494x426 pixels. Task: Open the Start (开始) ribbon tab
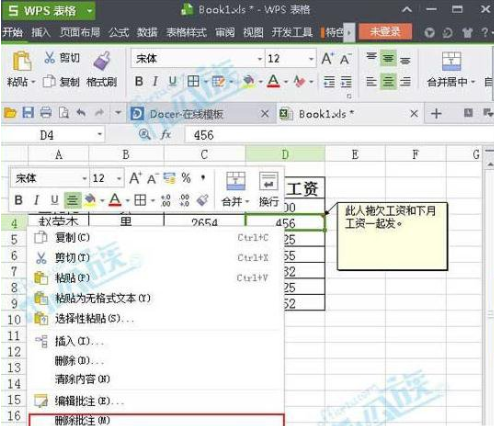pos(13,32)
